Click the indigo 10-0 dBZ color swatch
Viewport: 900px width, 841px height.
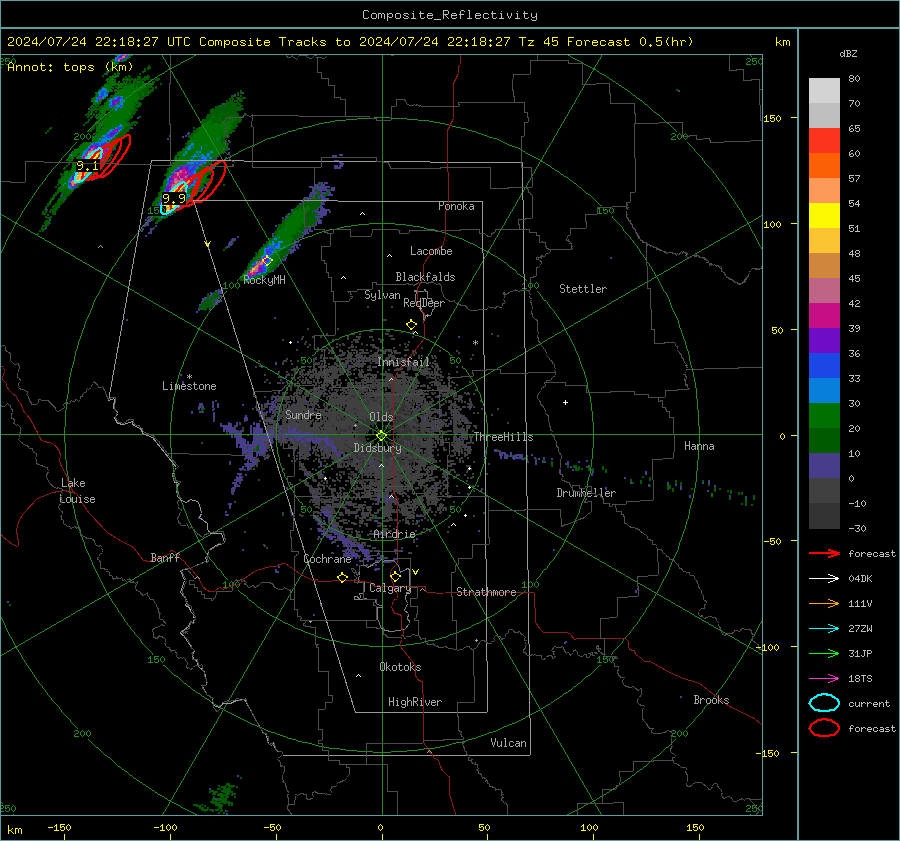click(x=824, y=466)
